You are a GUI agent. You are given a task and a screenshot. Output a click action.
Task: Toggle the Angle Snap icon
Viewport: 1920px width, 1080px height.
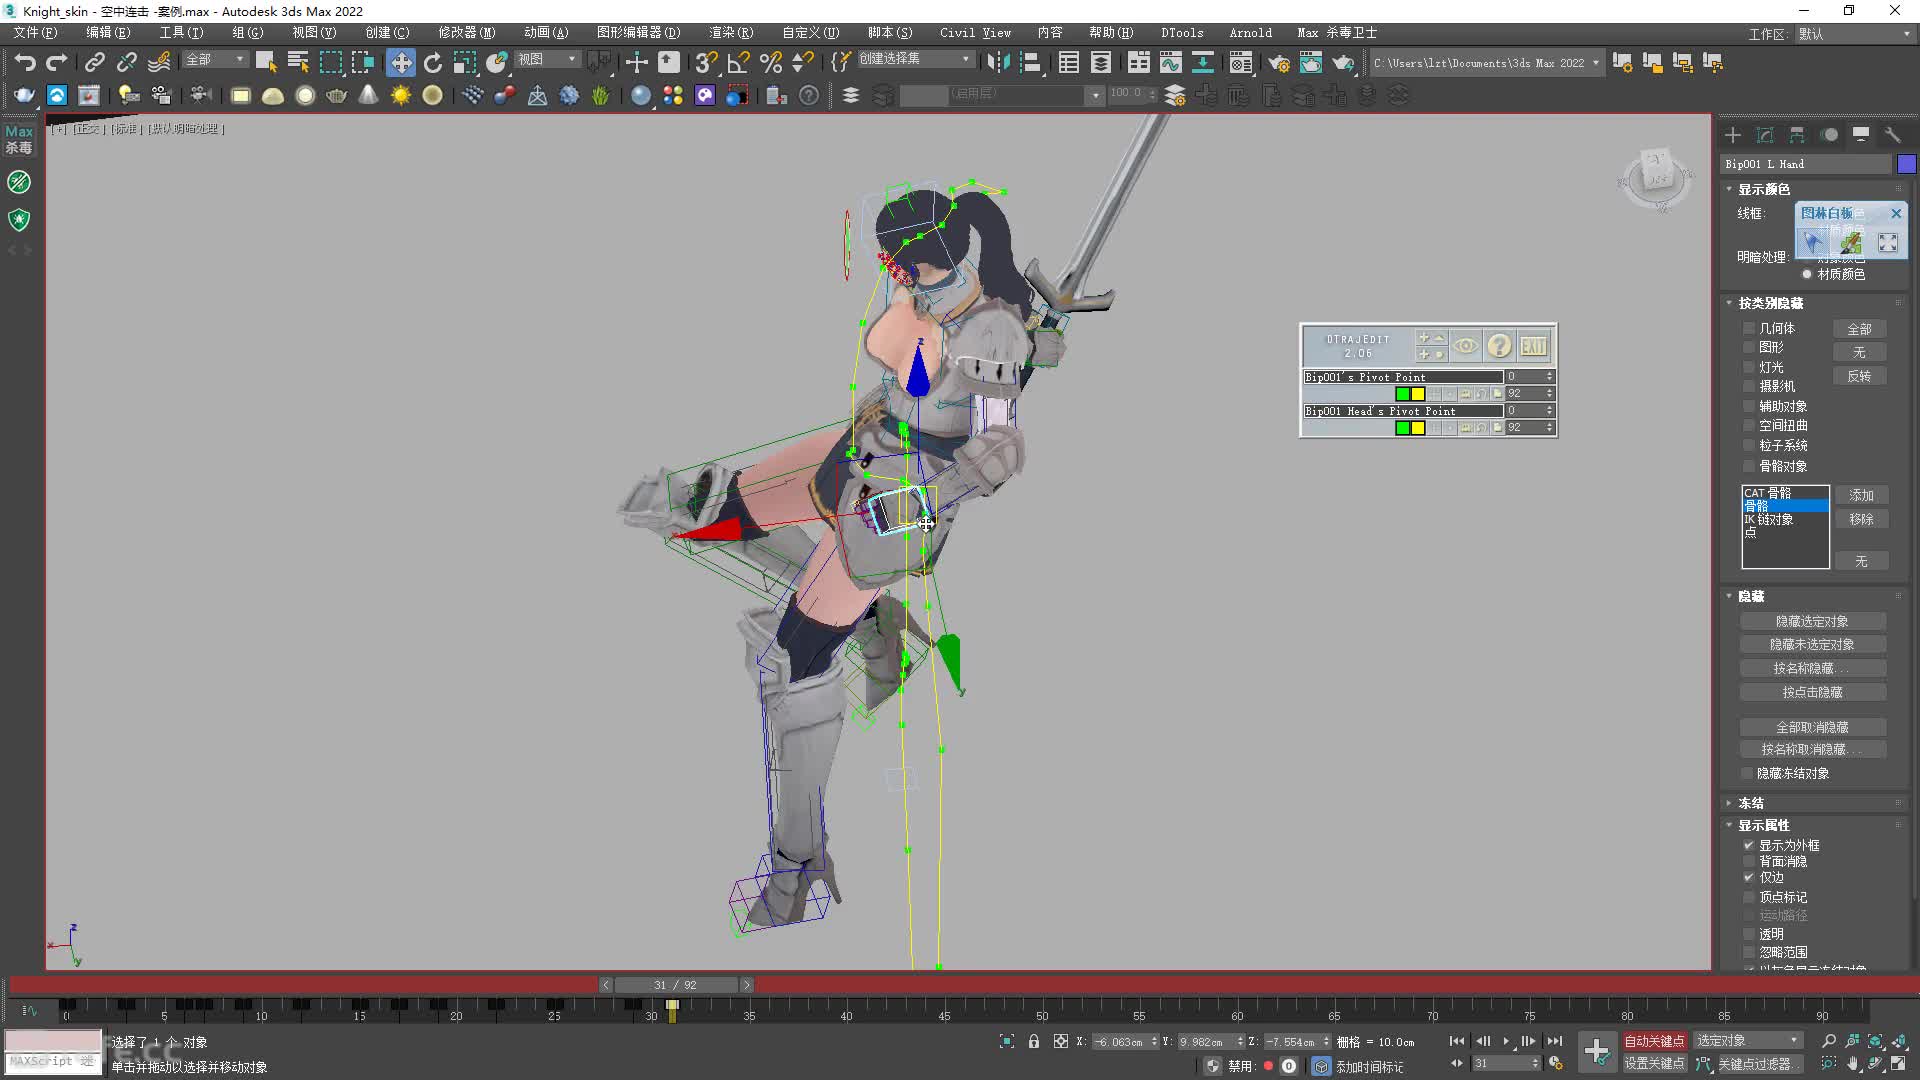coord(738,62)
